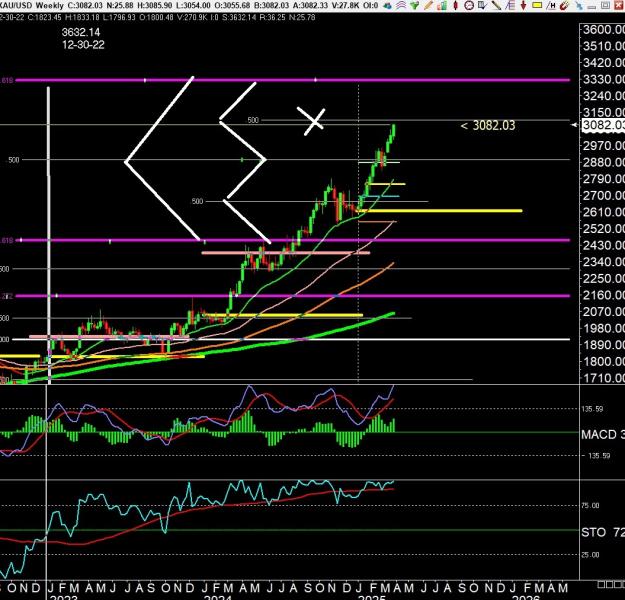Click the C:3082.03 close value in header
Screen dimensions: 625x600
point(85,6)
